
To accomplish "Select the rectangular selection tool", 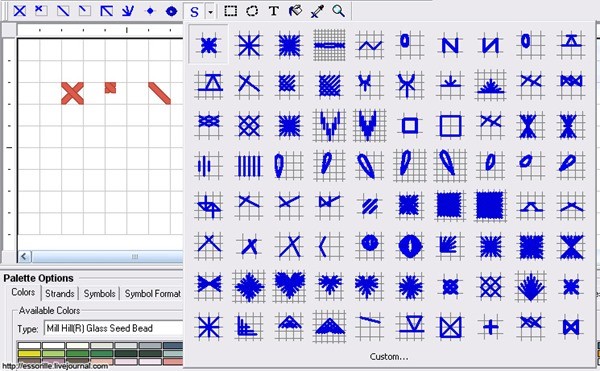I will pyautogui.click(x=230, y=11).
